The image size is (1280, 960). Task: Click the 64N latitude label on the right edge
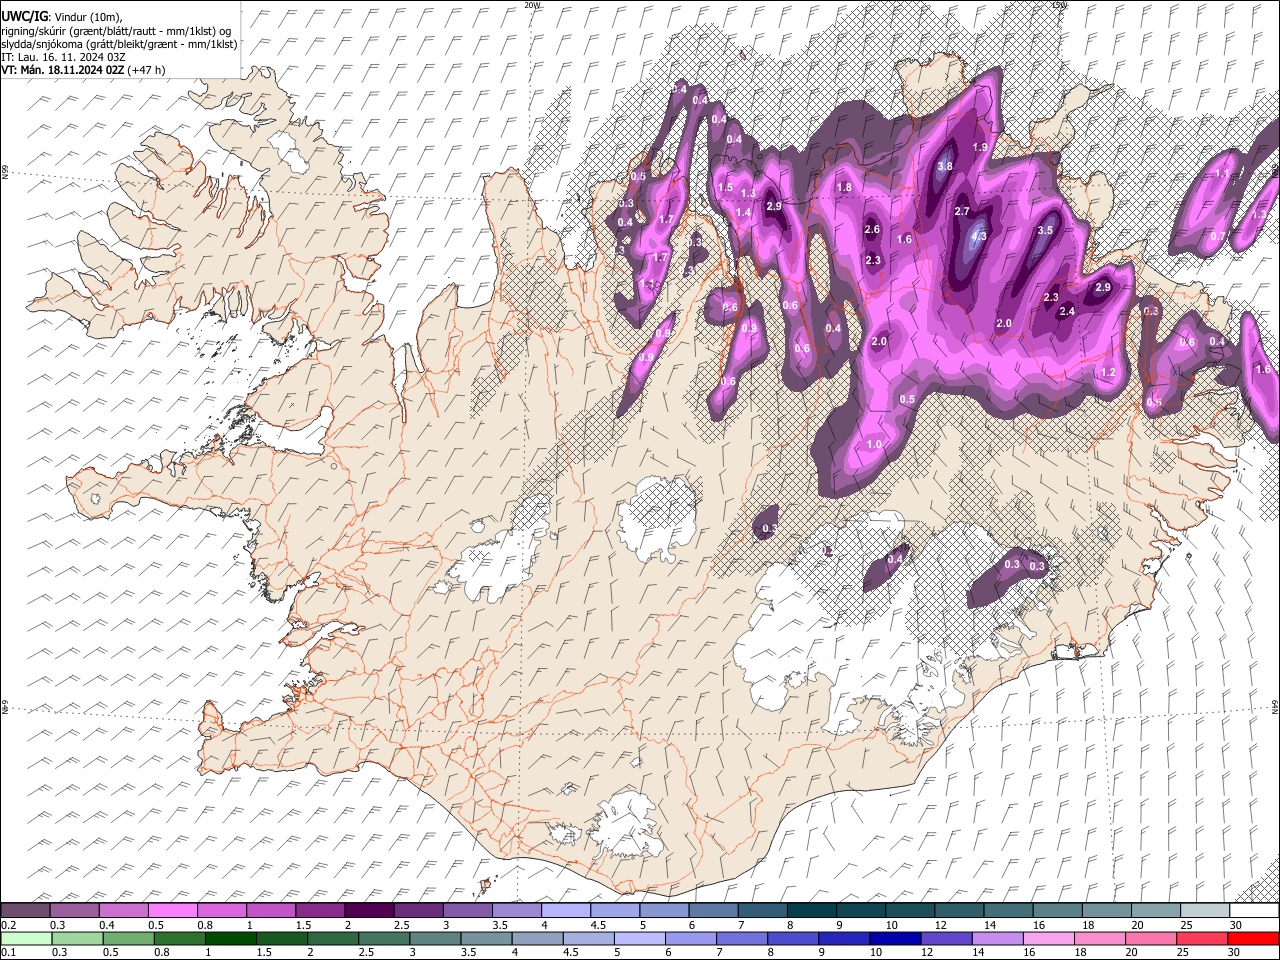tap(1275, 706)
